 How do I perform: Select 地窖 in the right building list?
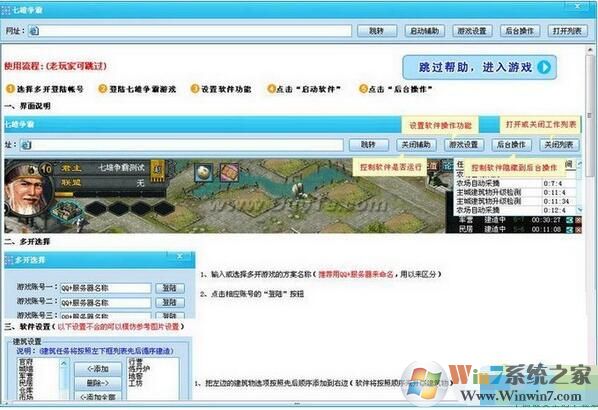(136, 376)
